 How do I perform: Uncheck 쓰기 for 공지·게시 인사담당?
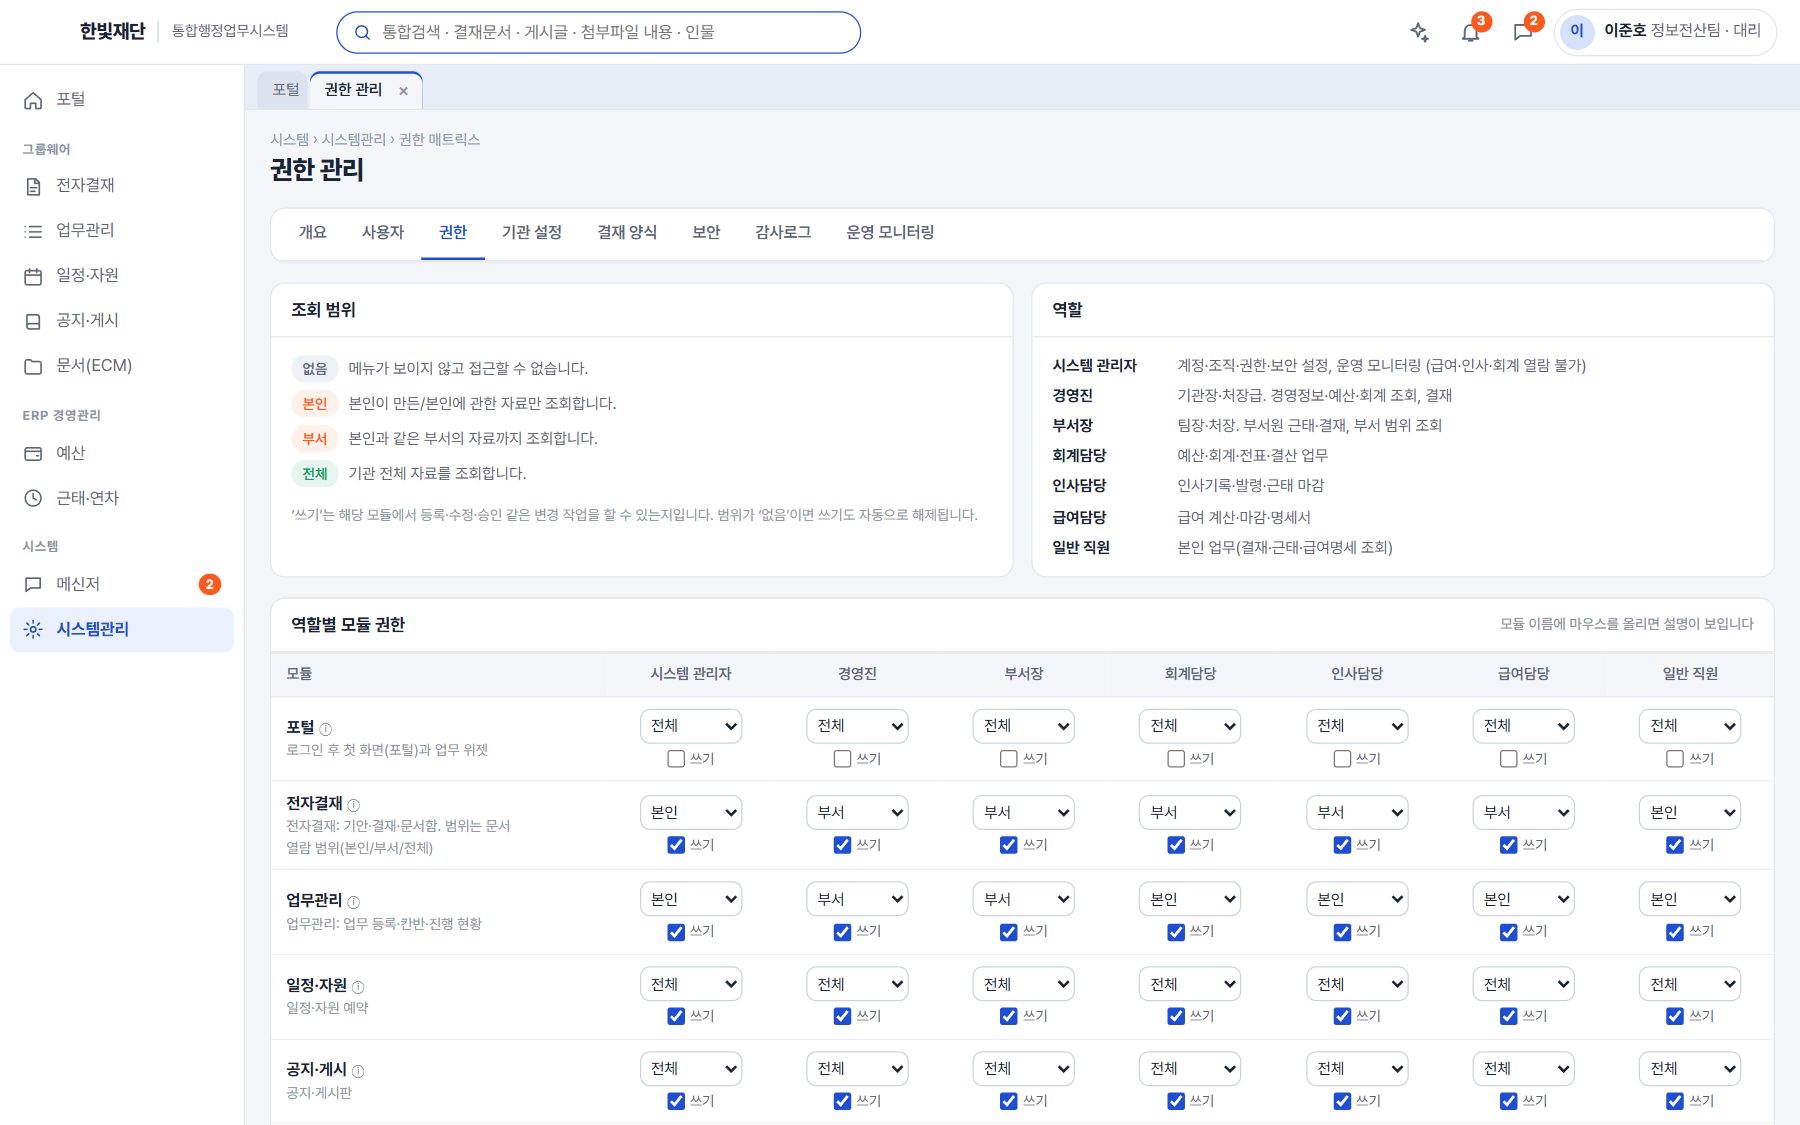point(1342,1101)
